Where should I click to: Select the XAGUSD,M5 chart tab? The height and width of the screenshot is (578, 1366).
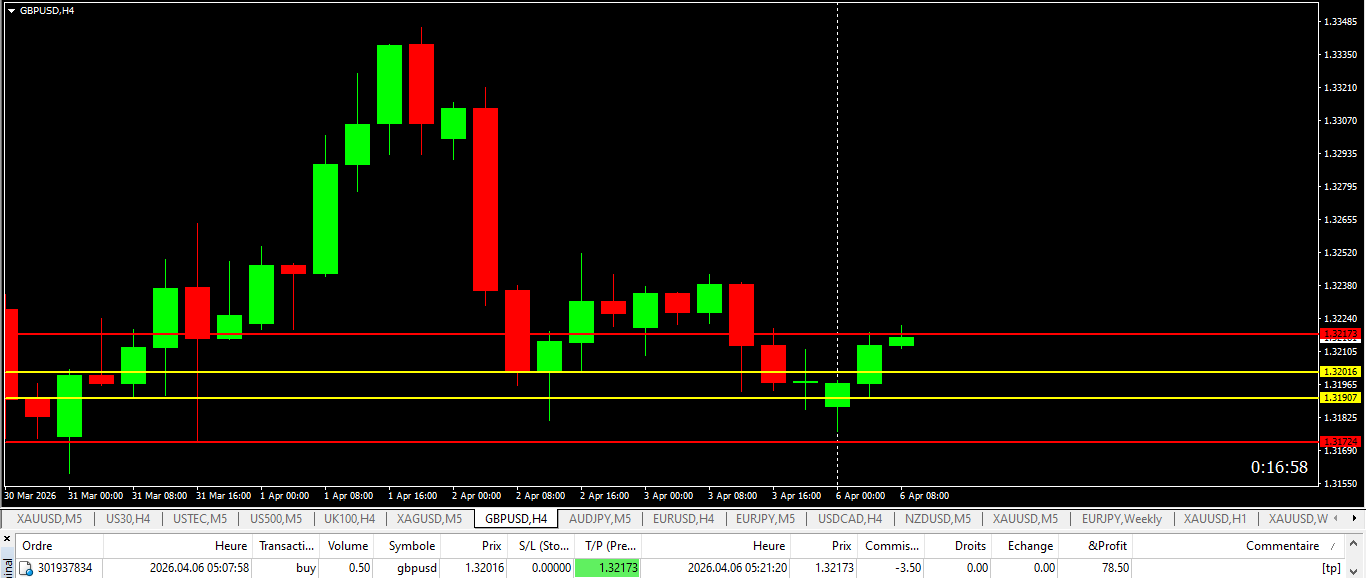tap(429, 519)
